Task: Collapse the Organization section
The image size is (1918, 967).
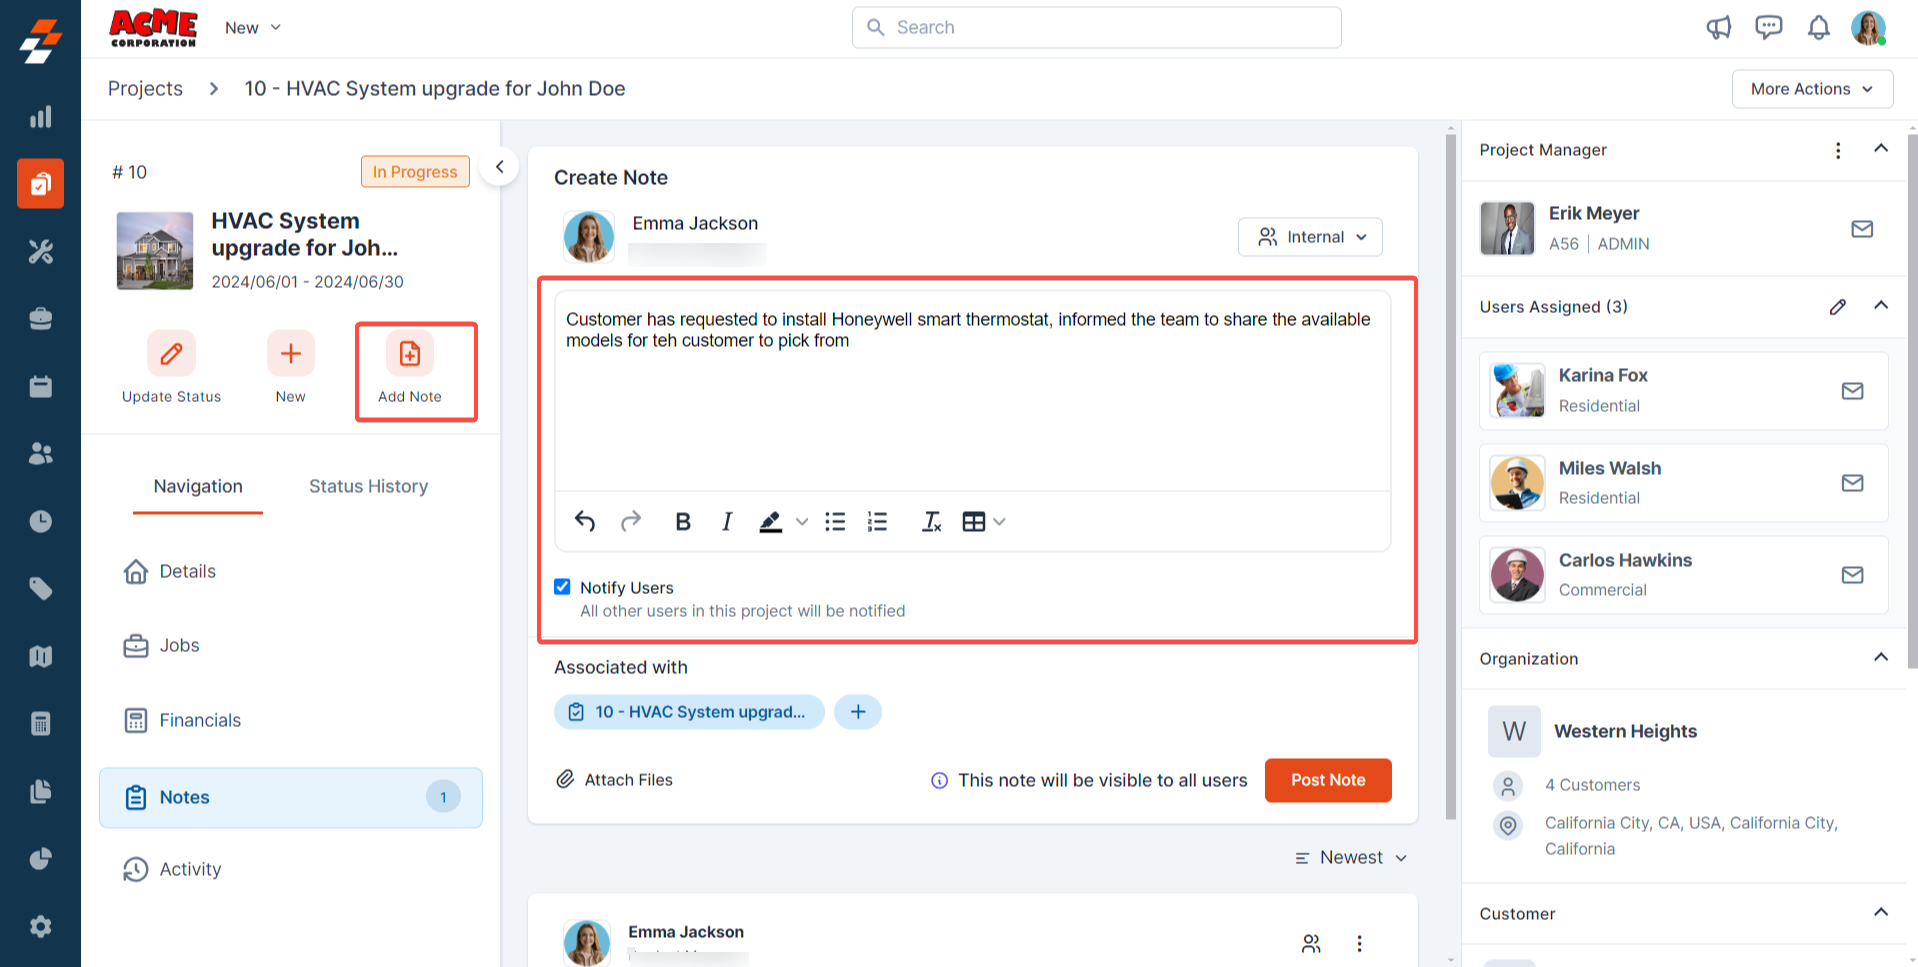Action: coord(1880,658)
